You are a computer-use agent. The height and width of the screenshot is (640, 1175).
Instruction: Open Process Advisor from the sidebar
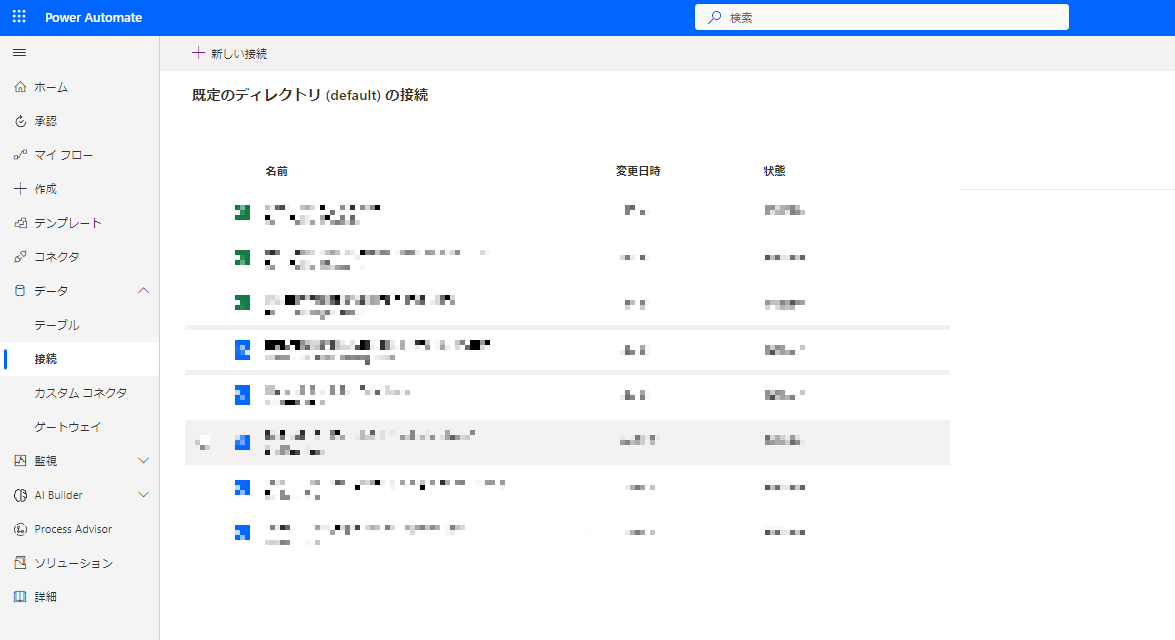click(20, 529)
